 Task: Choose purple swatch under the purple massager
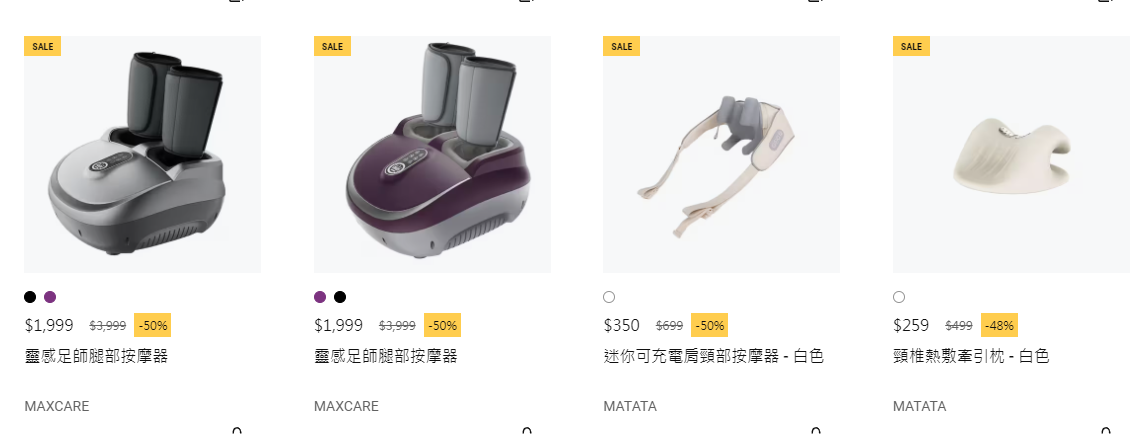point(320,297)
